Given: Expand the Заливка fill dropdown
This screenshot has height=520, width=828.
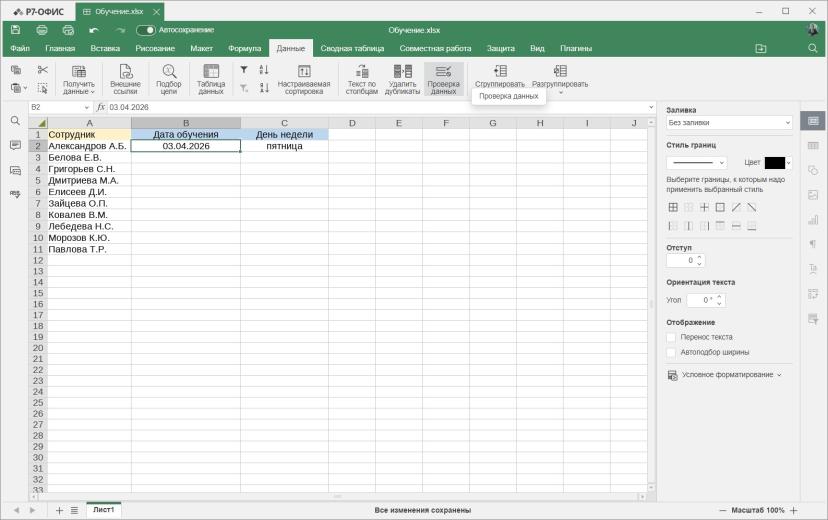Looking at the screenshot, I should pyautogui.click(x=729, y=122).
